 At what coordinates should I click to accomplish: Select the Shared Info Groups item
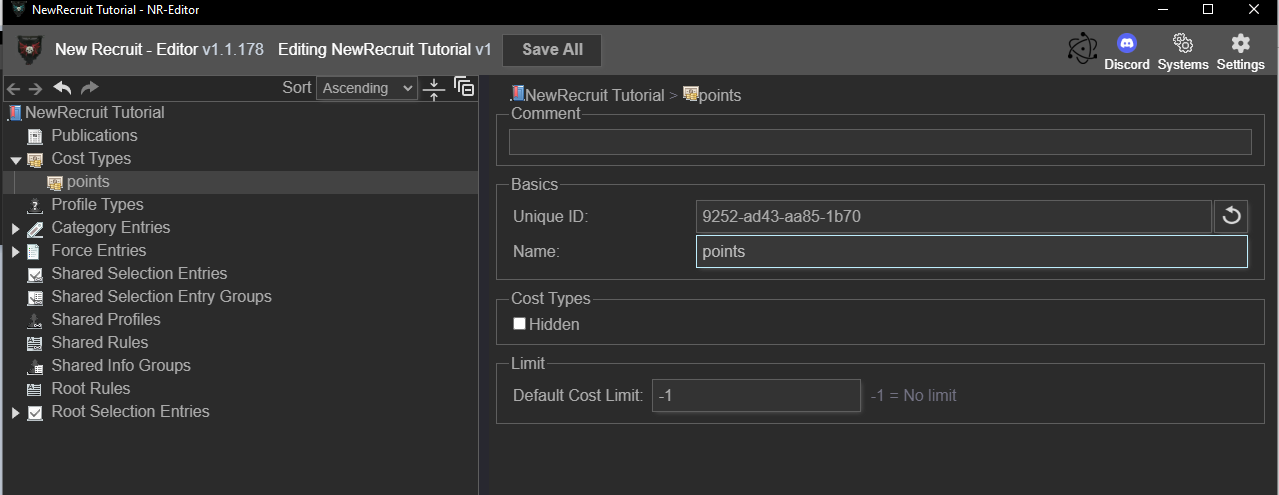pyautogui.click(x=121, y=365)
